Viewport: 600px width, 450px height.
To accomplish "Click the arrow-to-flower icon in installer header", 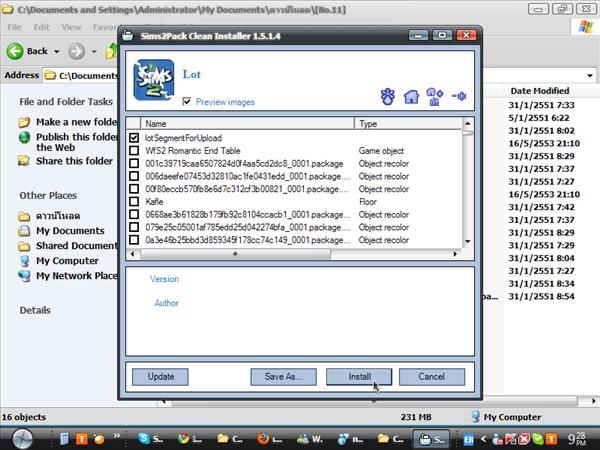I will [x=459, y=96].
